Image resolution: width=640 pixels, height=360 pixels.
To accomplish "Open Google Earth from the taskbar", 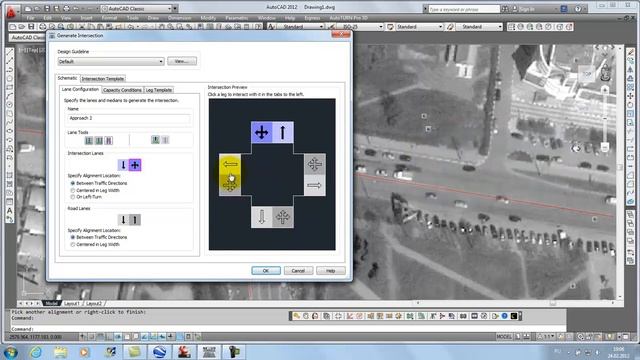I will click(x=160, y=352).
